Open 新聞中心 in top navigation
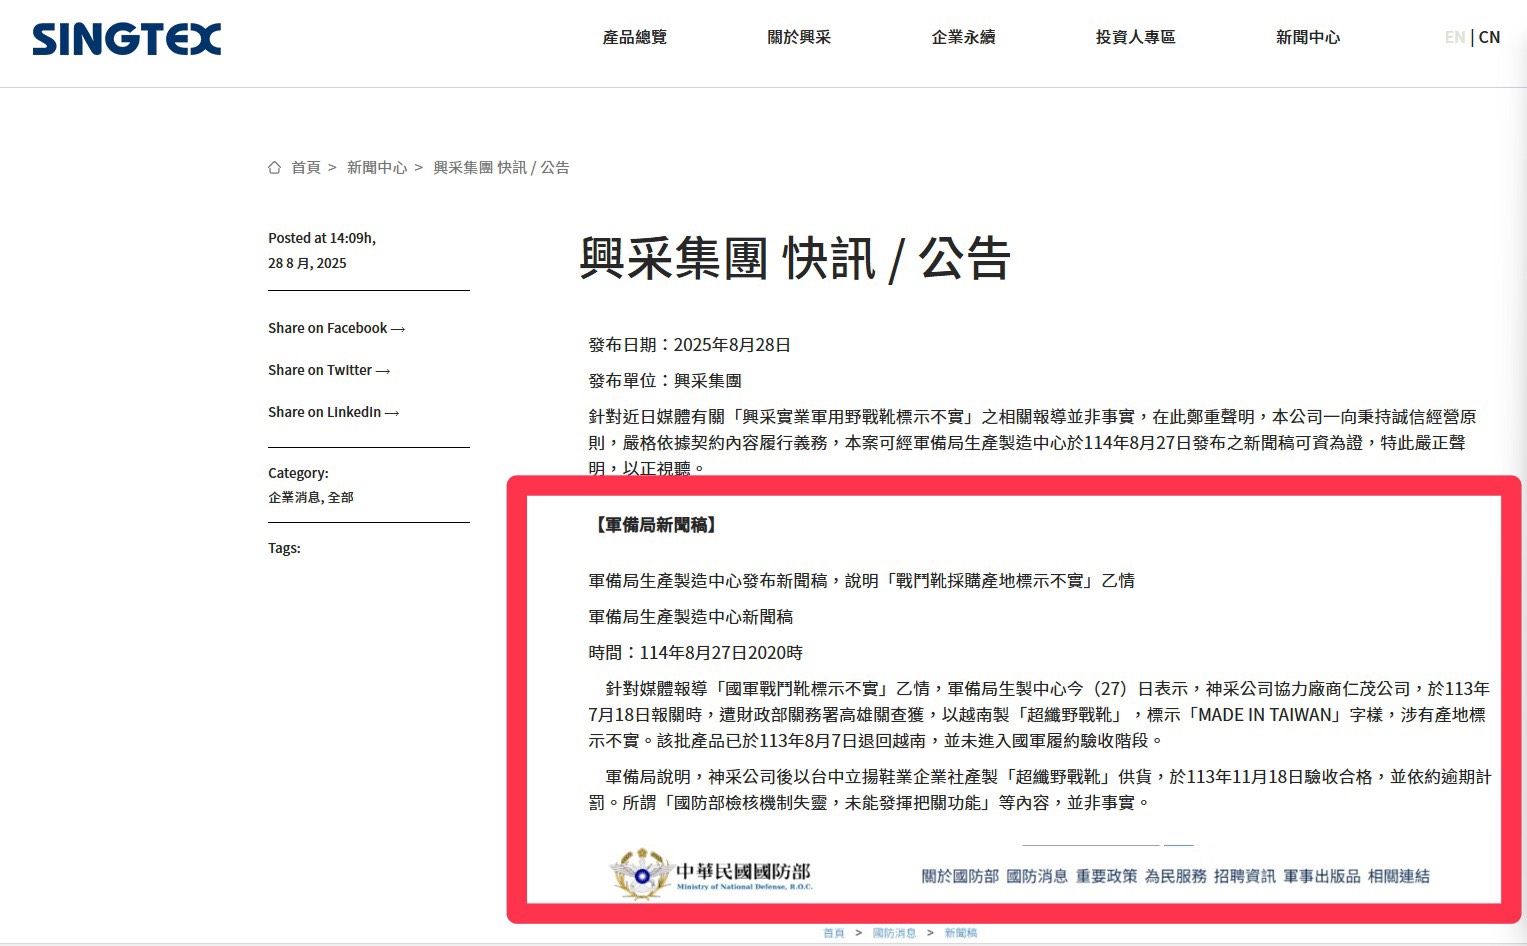The height and width of the screenshot is (946, 1527). (x=1307, y=37)
